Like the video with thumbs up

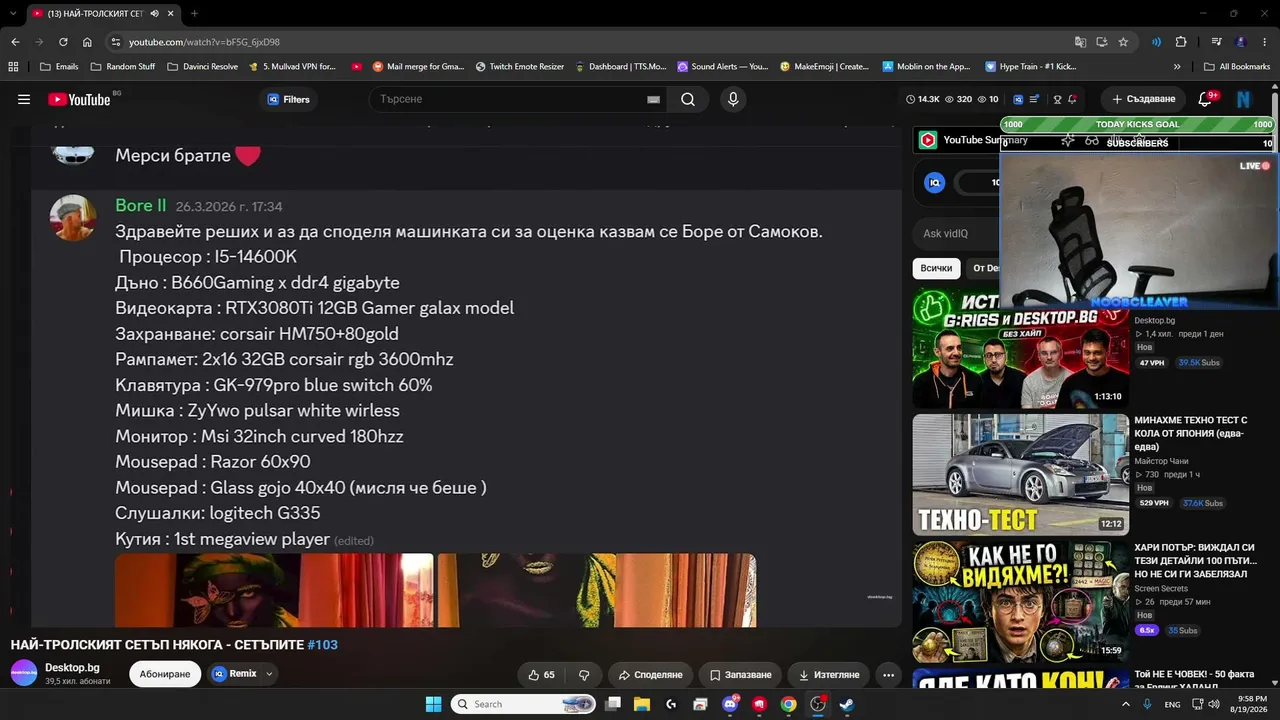[x=541, y=675]
